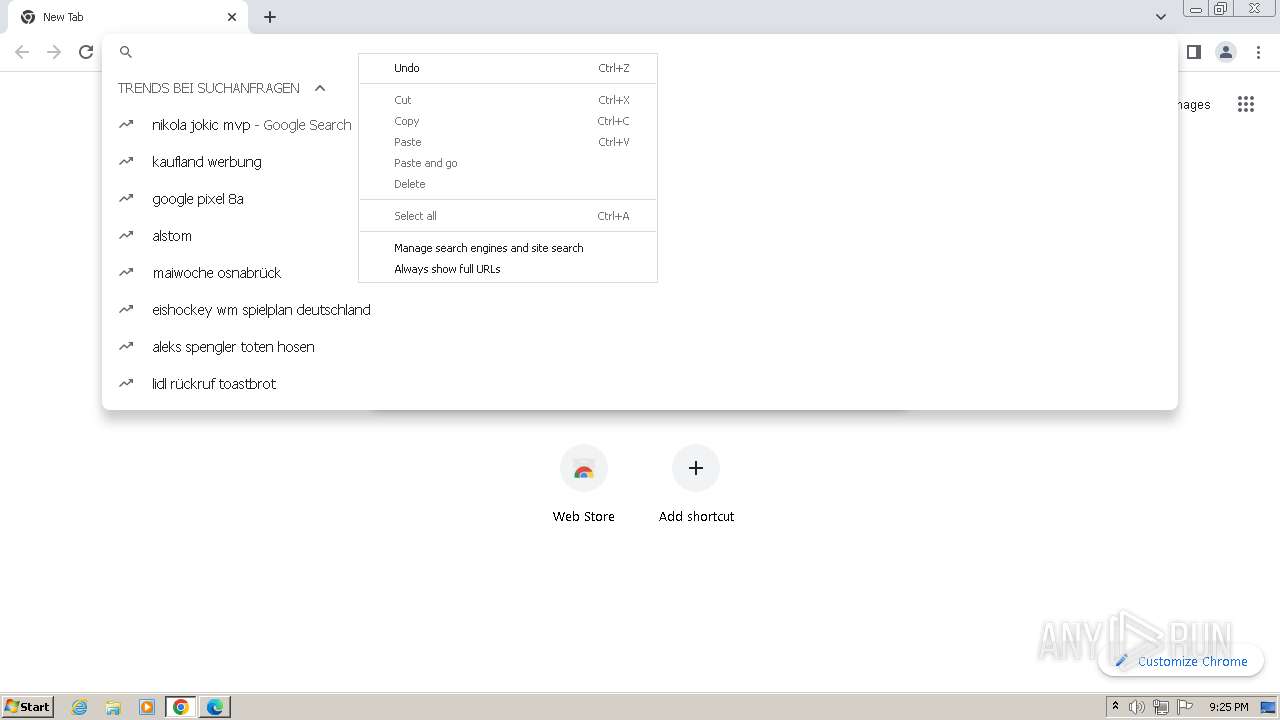Open the Web Store shortcut
This screenshot has height=720, width=1280.
(584, 484)
